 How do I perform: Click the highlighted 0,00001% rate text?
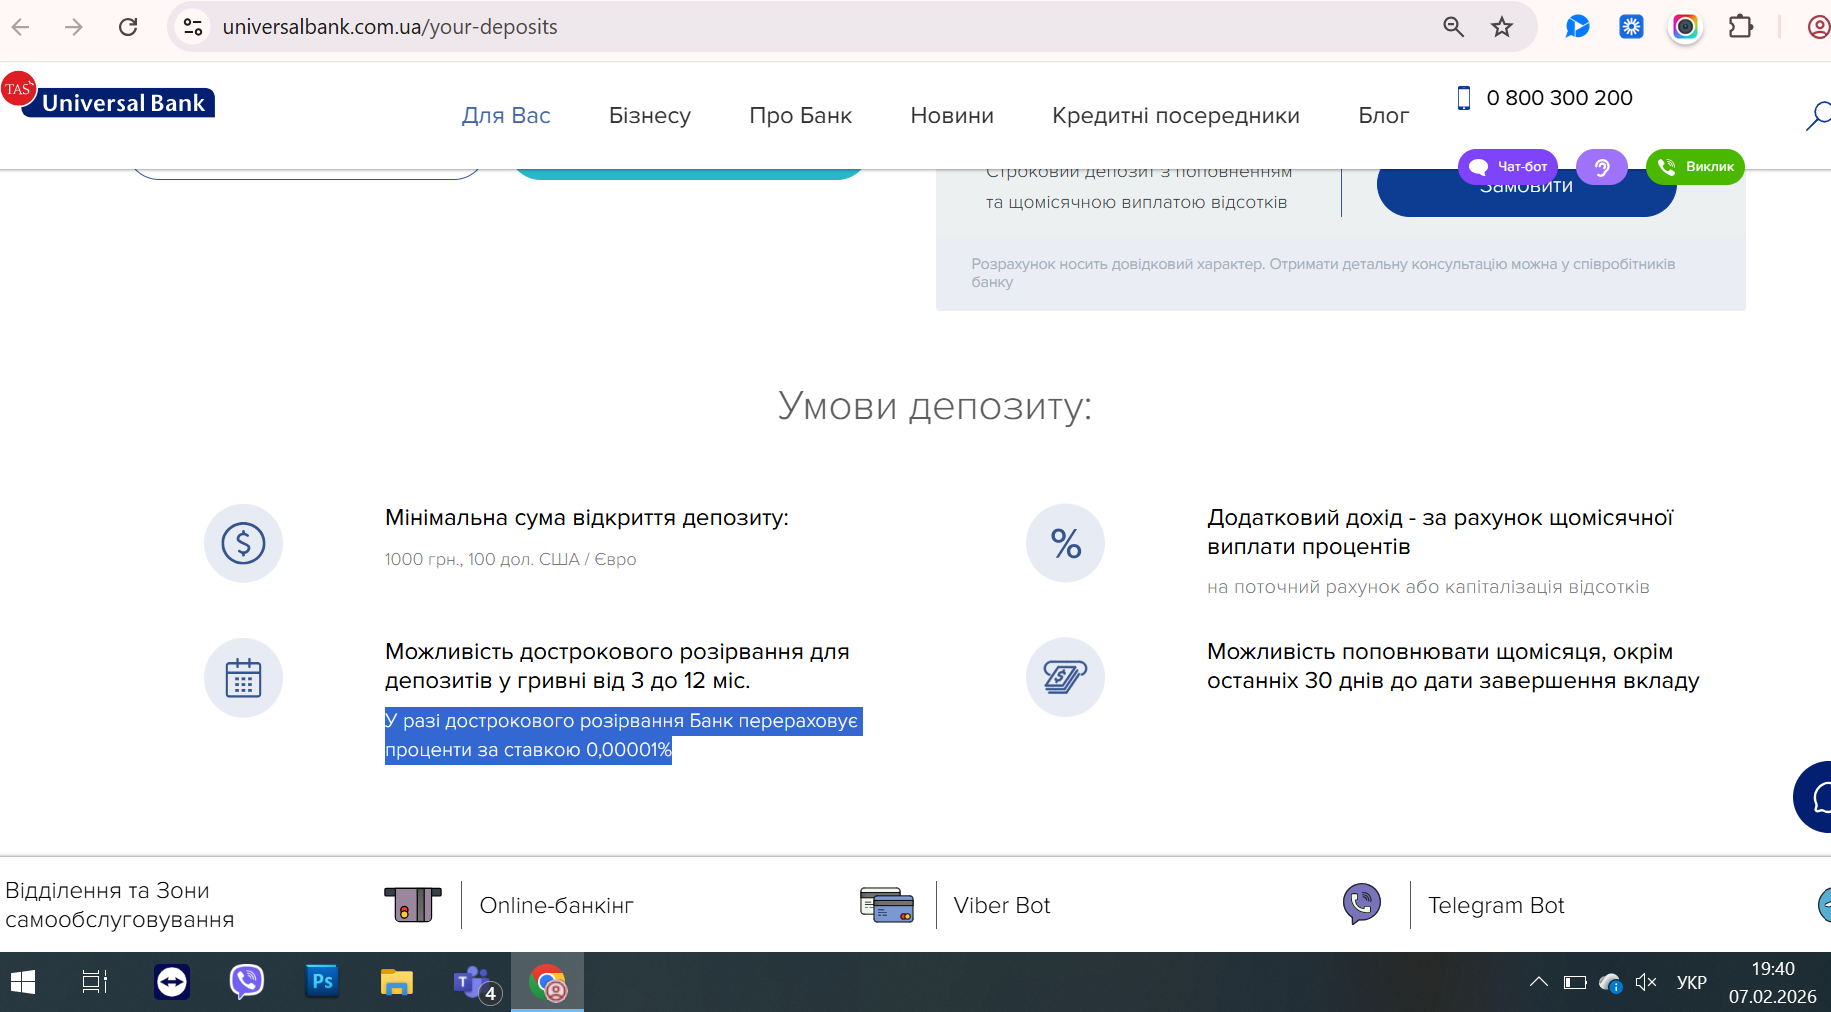[x=629, y=750]
